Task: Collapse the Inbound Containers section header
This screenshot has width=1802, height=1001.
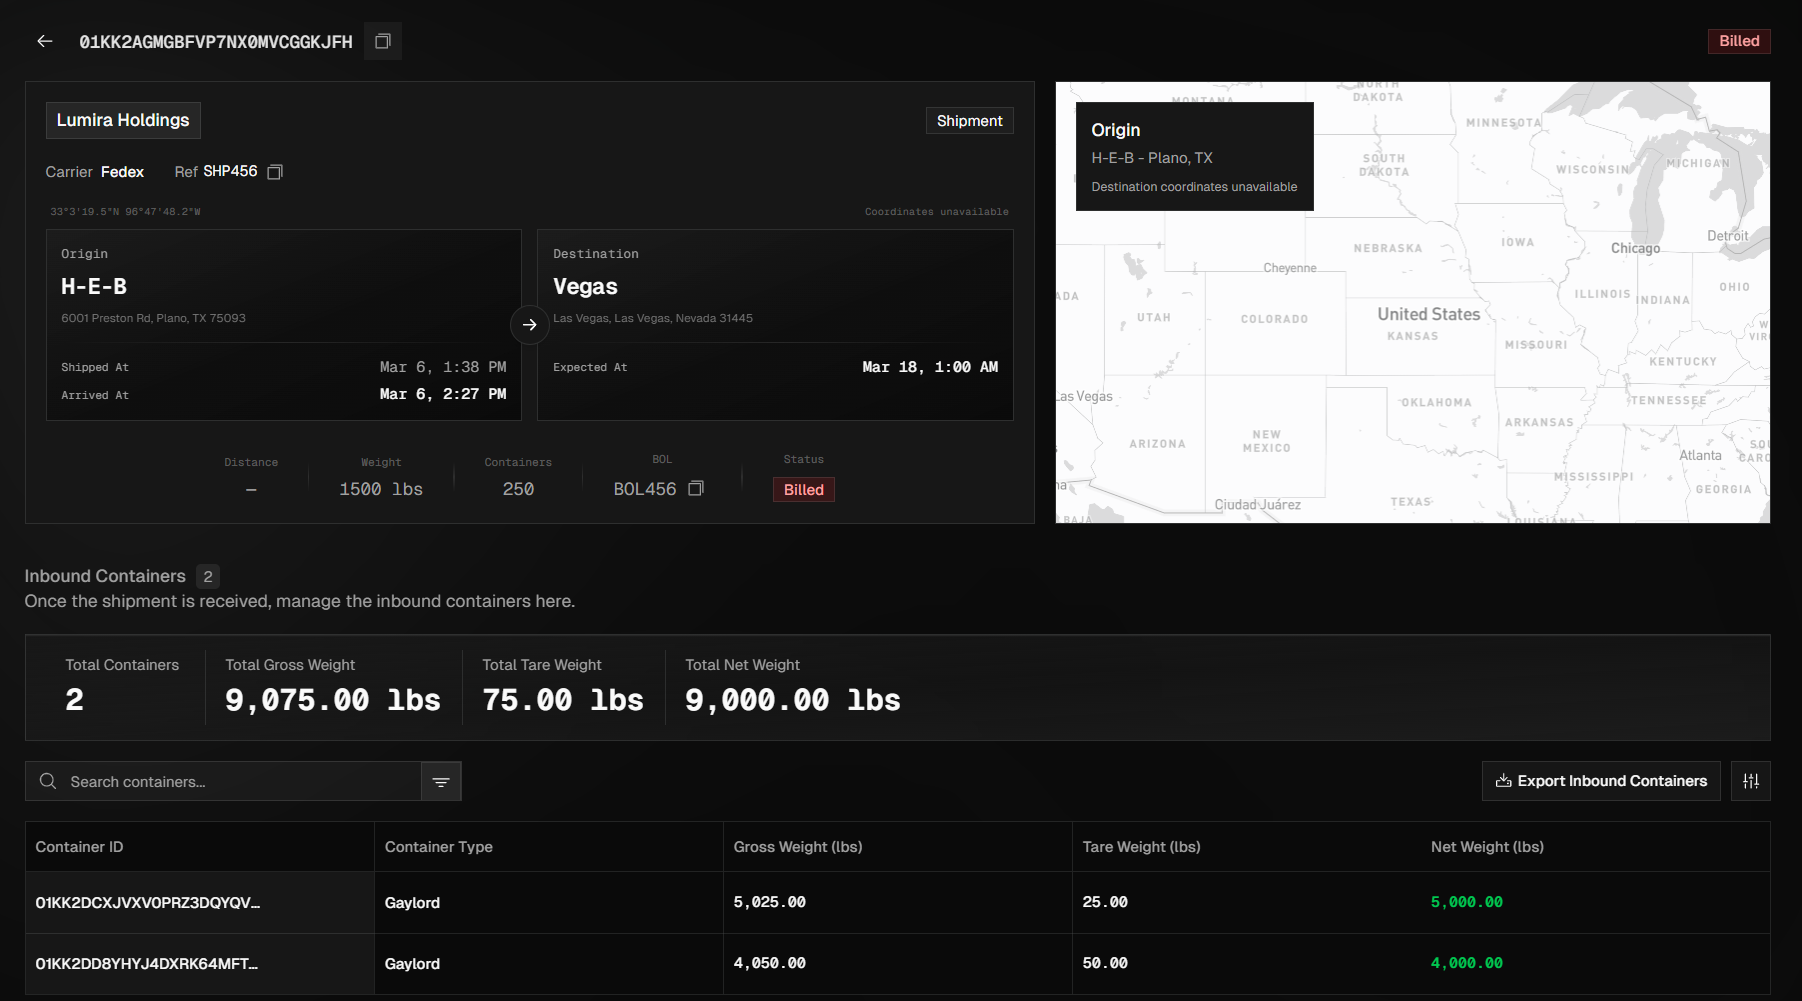Action: click(x=104, y=576)
